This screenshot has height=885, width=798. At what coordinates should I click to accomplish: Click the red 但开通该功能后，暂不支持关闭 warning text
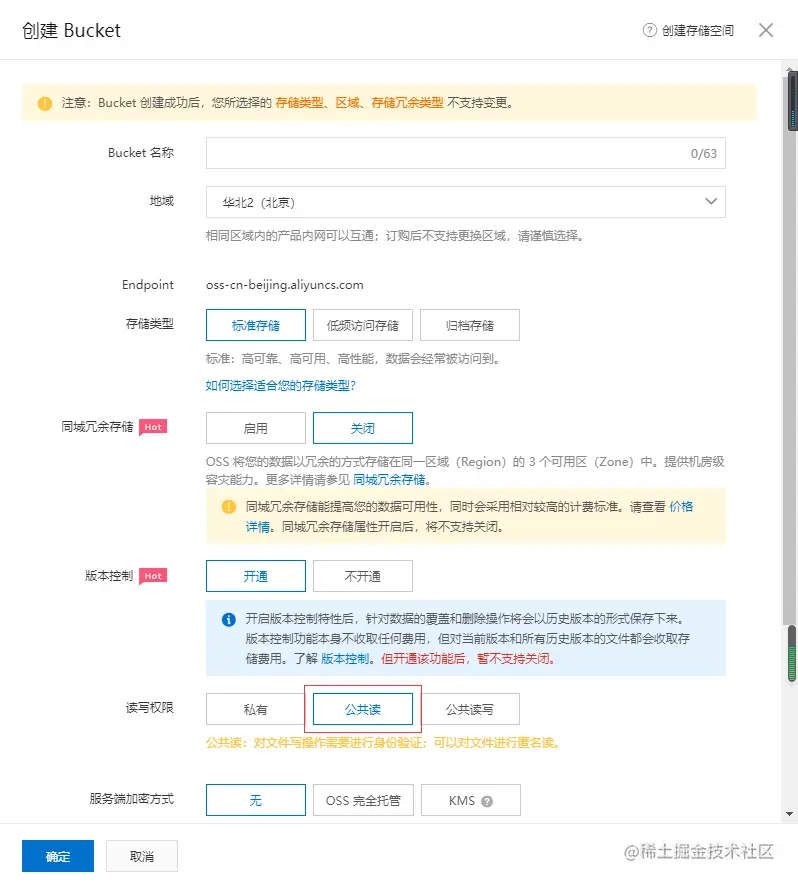468,659
